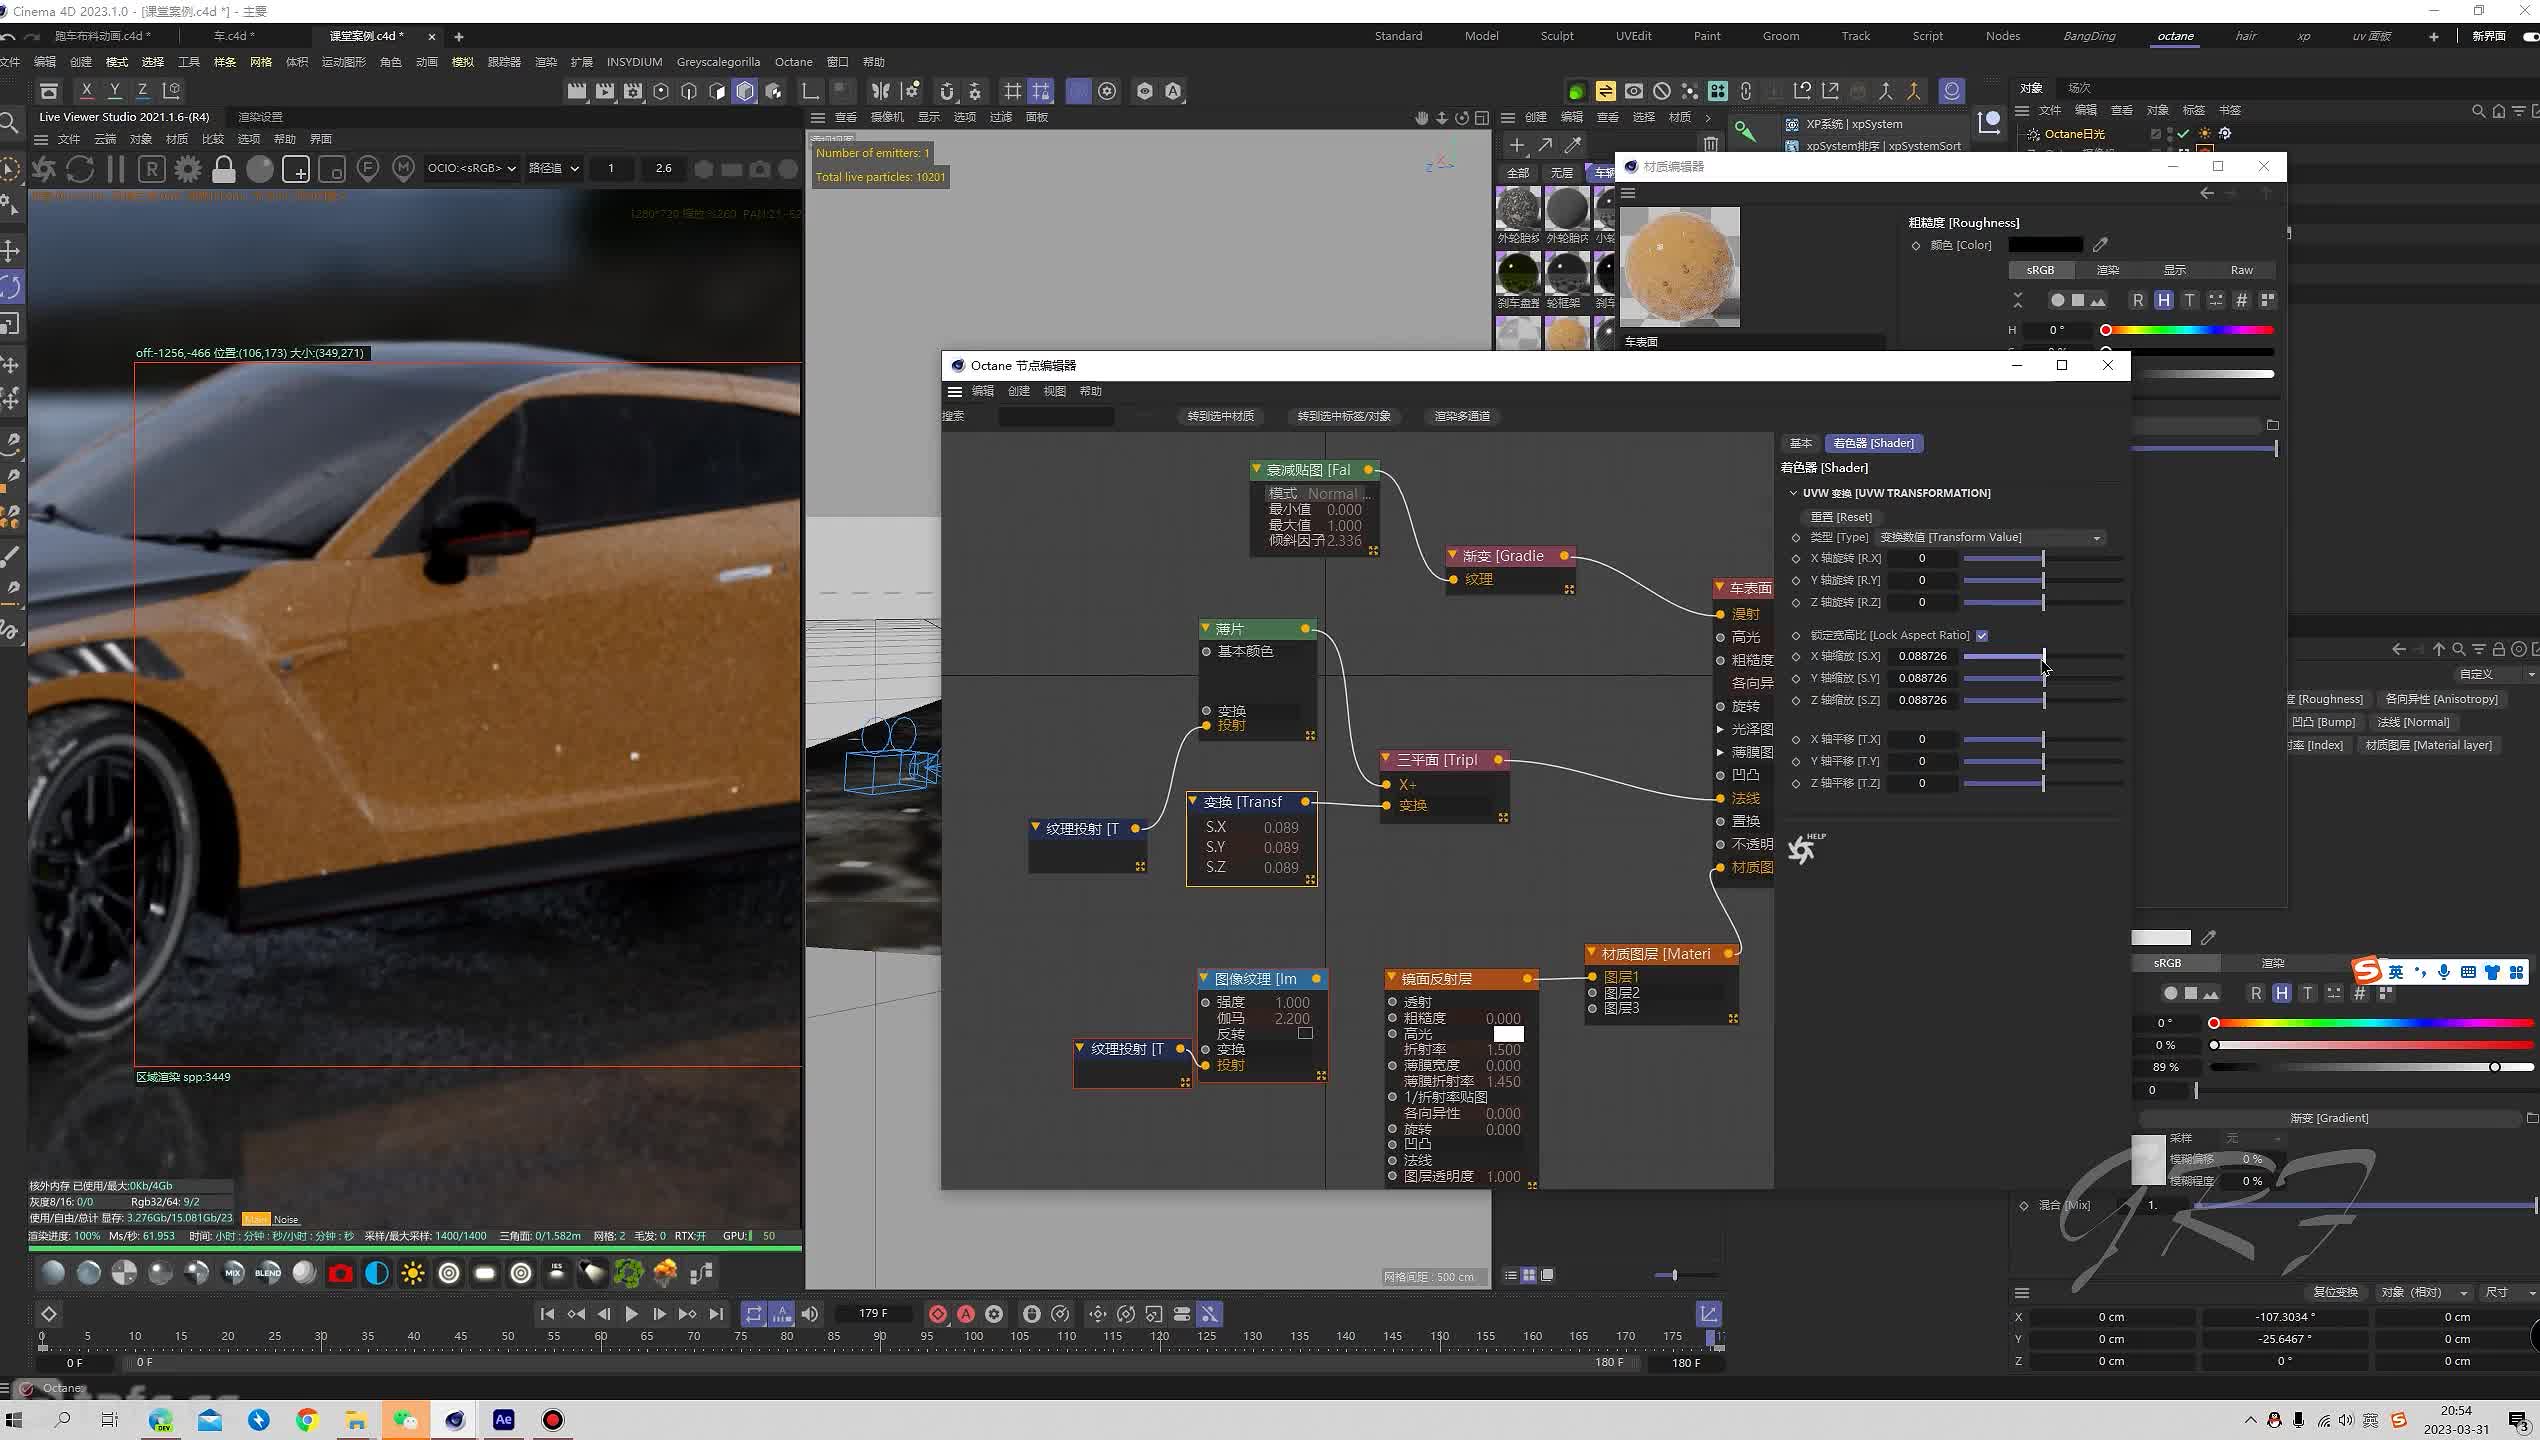Open Octane node editor icon in bottom toolbar

point(701,1273)
